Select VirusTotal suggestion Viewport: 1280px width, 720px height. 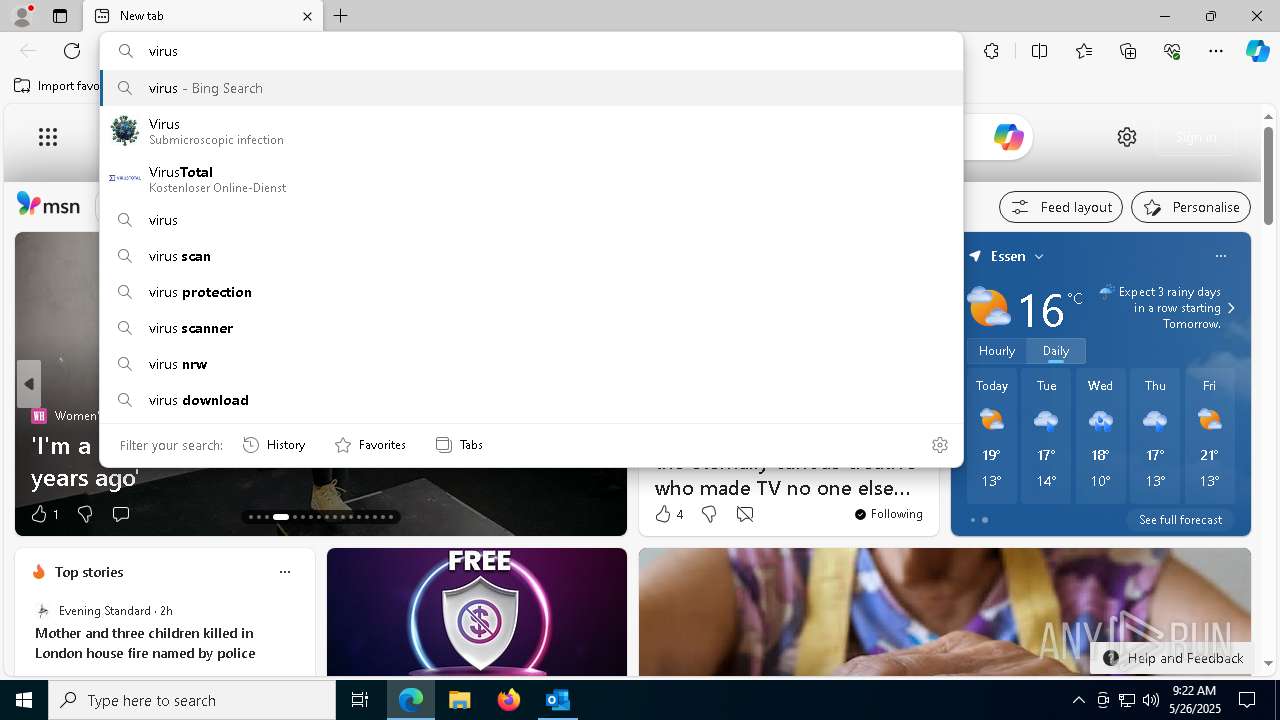pos(531,179)
